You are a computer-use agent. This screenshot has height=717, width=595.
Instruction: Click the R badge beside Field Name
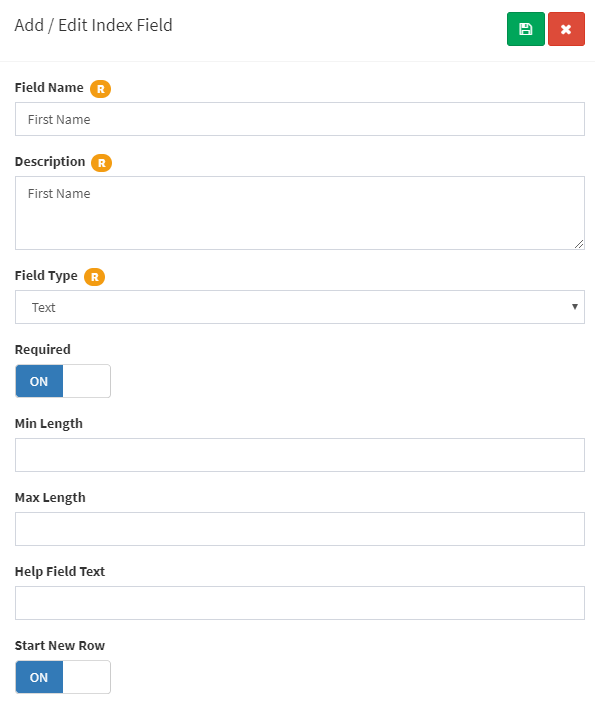click(x=101, y=89)
